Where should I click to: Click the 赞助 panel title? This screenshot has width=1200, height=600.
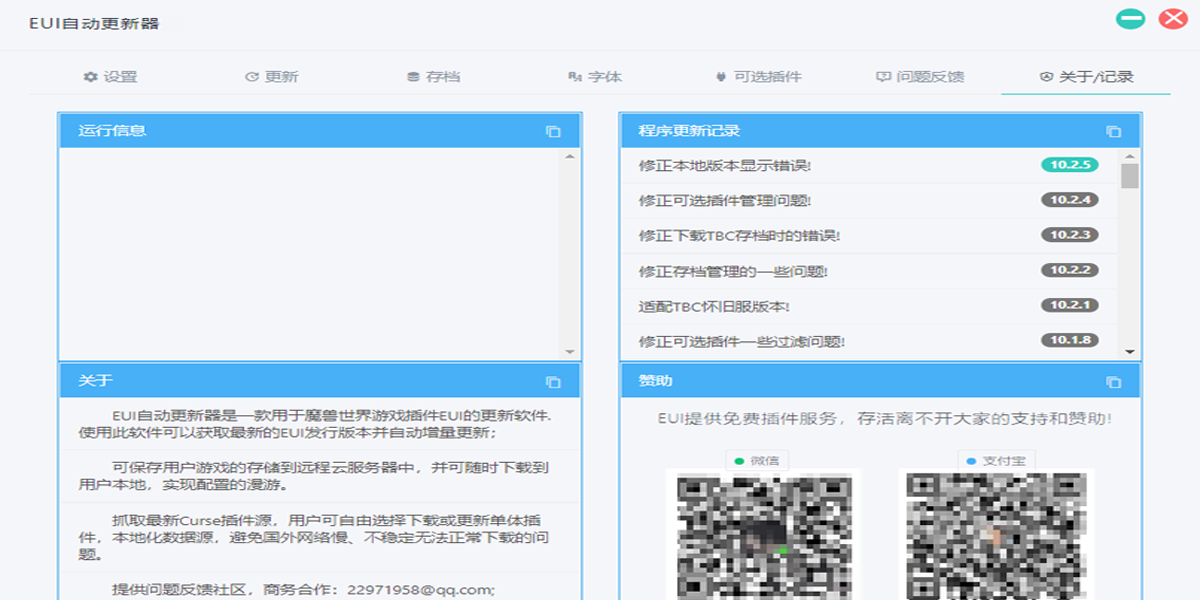click(x=655, y=381)
